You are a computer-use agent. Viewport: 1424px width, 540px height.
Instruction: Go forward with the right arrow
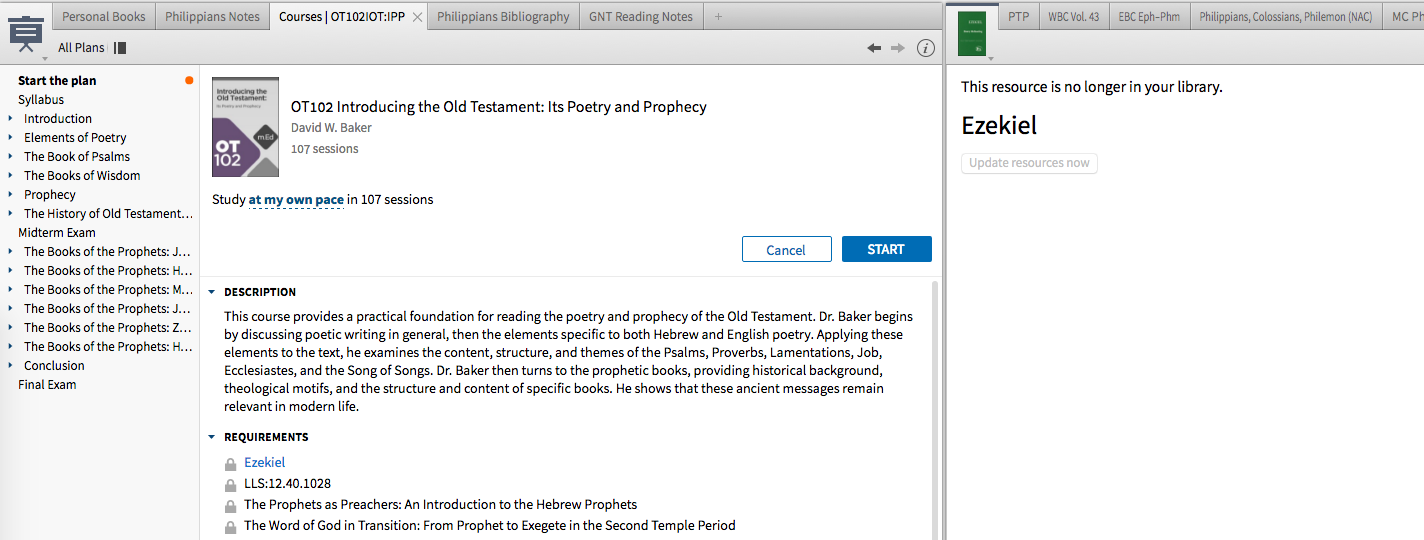click(x=898, y=48)
